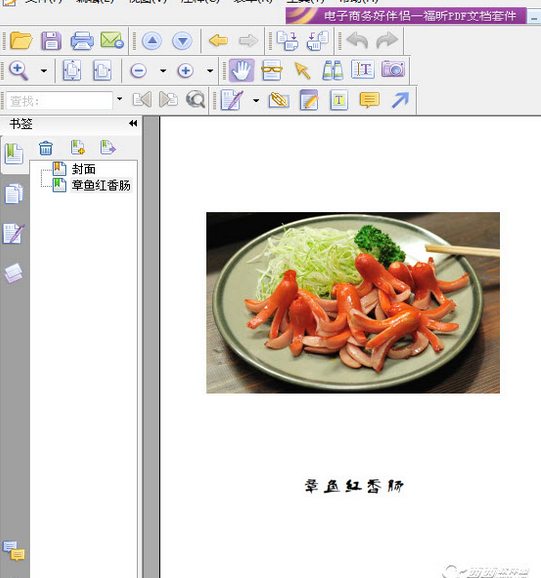Delete bookmark with trash icon
The height and width of the screenshot is (578, 541).
click(46, 148)
